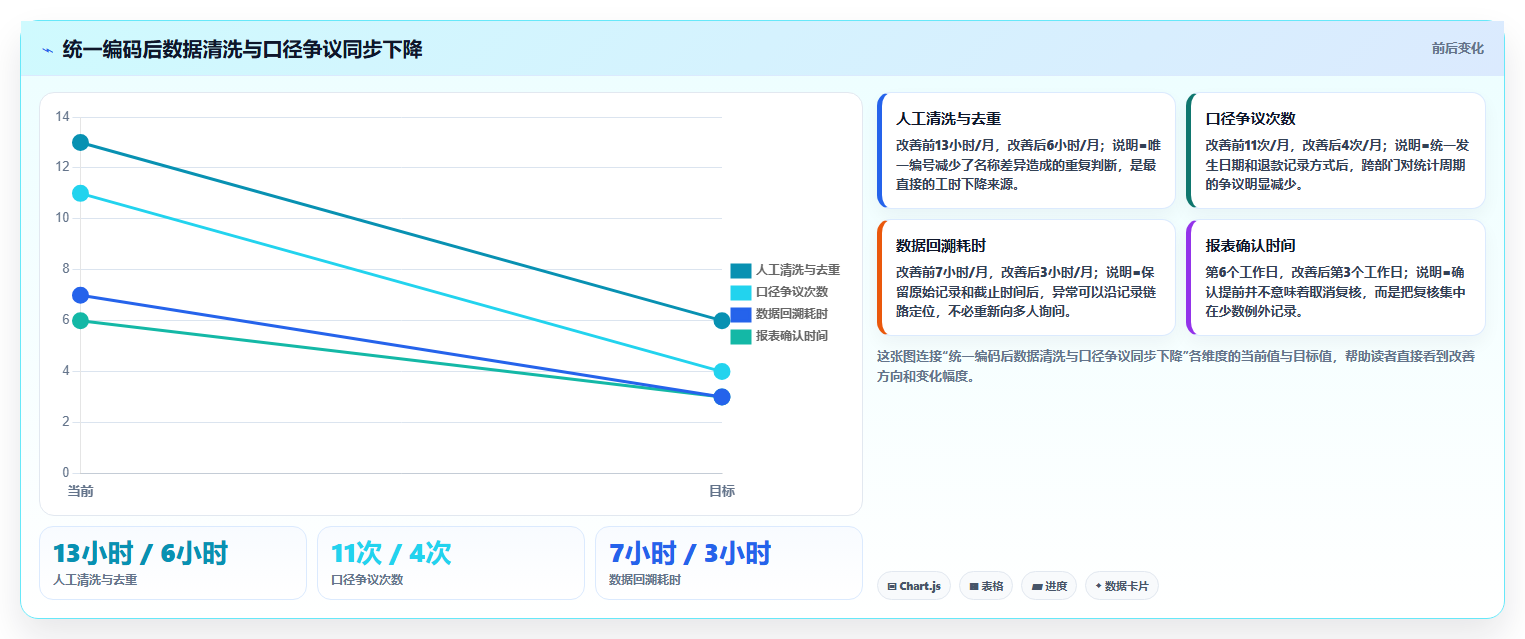Click the icon inside the 表格 tag

click(x=973, y=586)
